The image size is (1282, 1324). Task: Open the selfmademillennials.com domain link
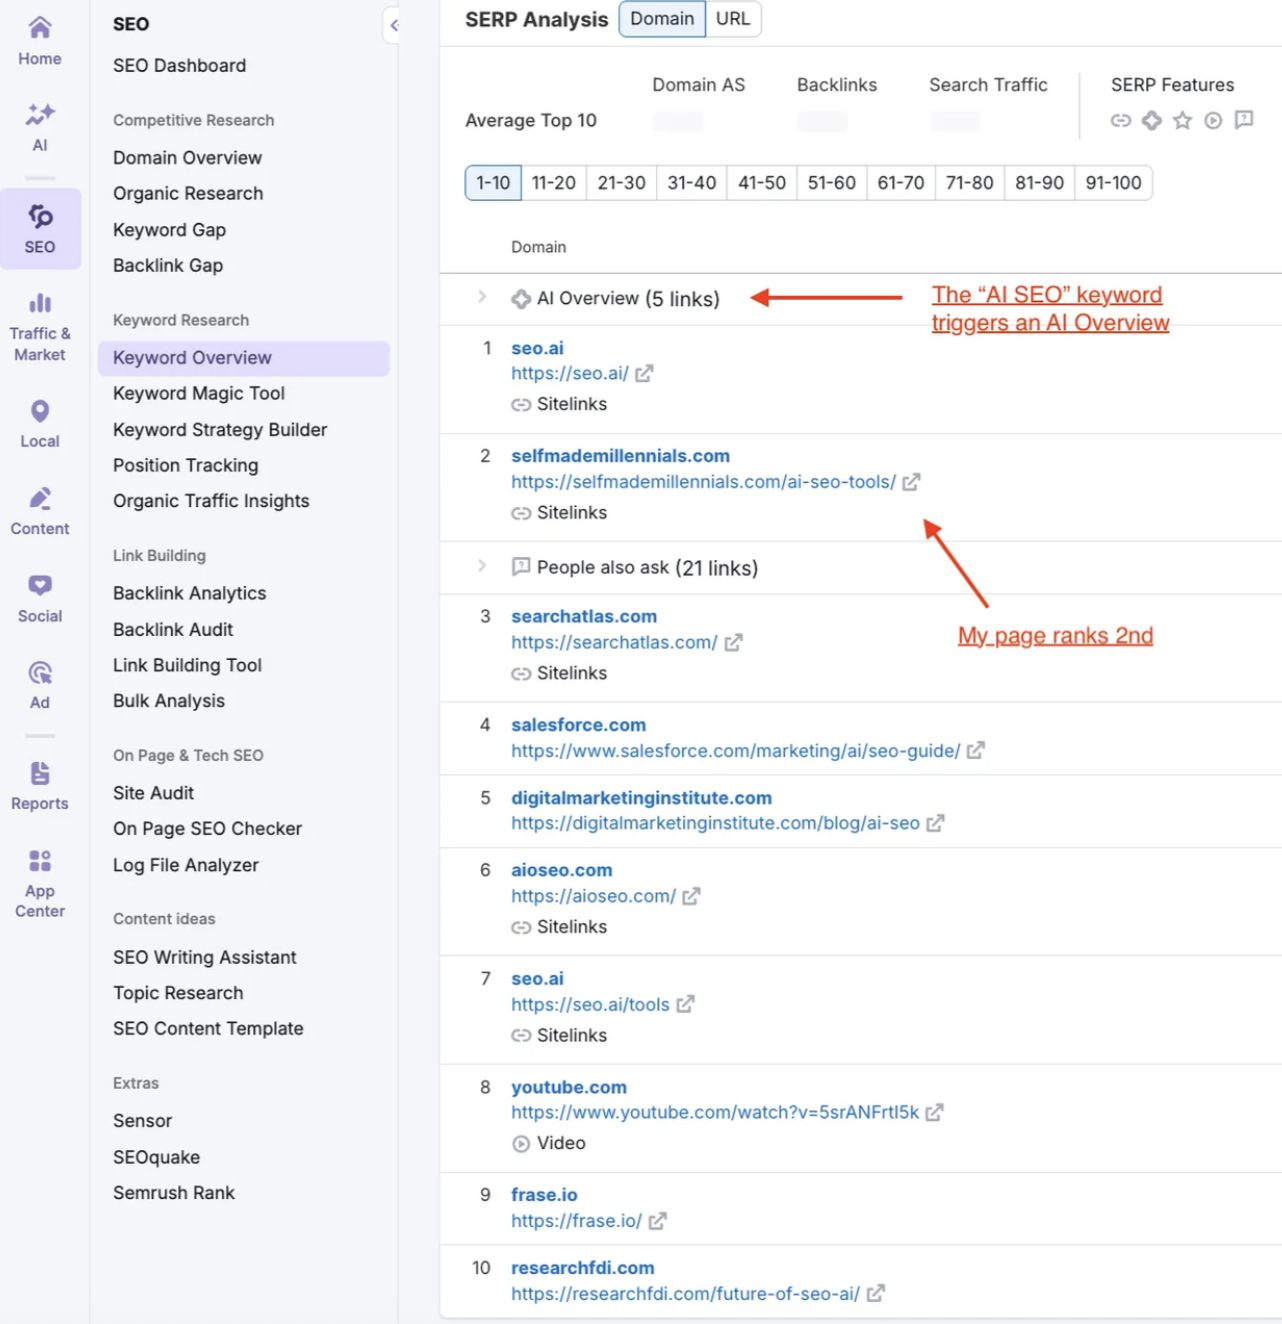(621, 456)
